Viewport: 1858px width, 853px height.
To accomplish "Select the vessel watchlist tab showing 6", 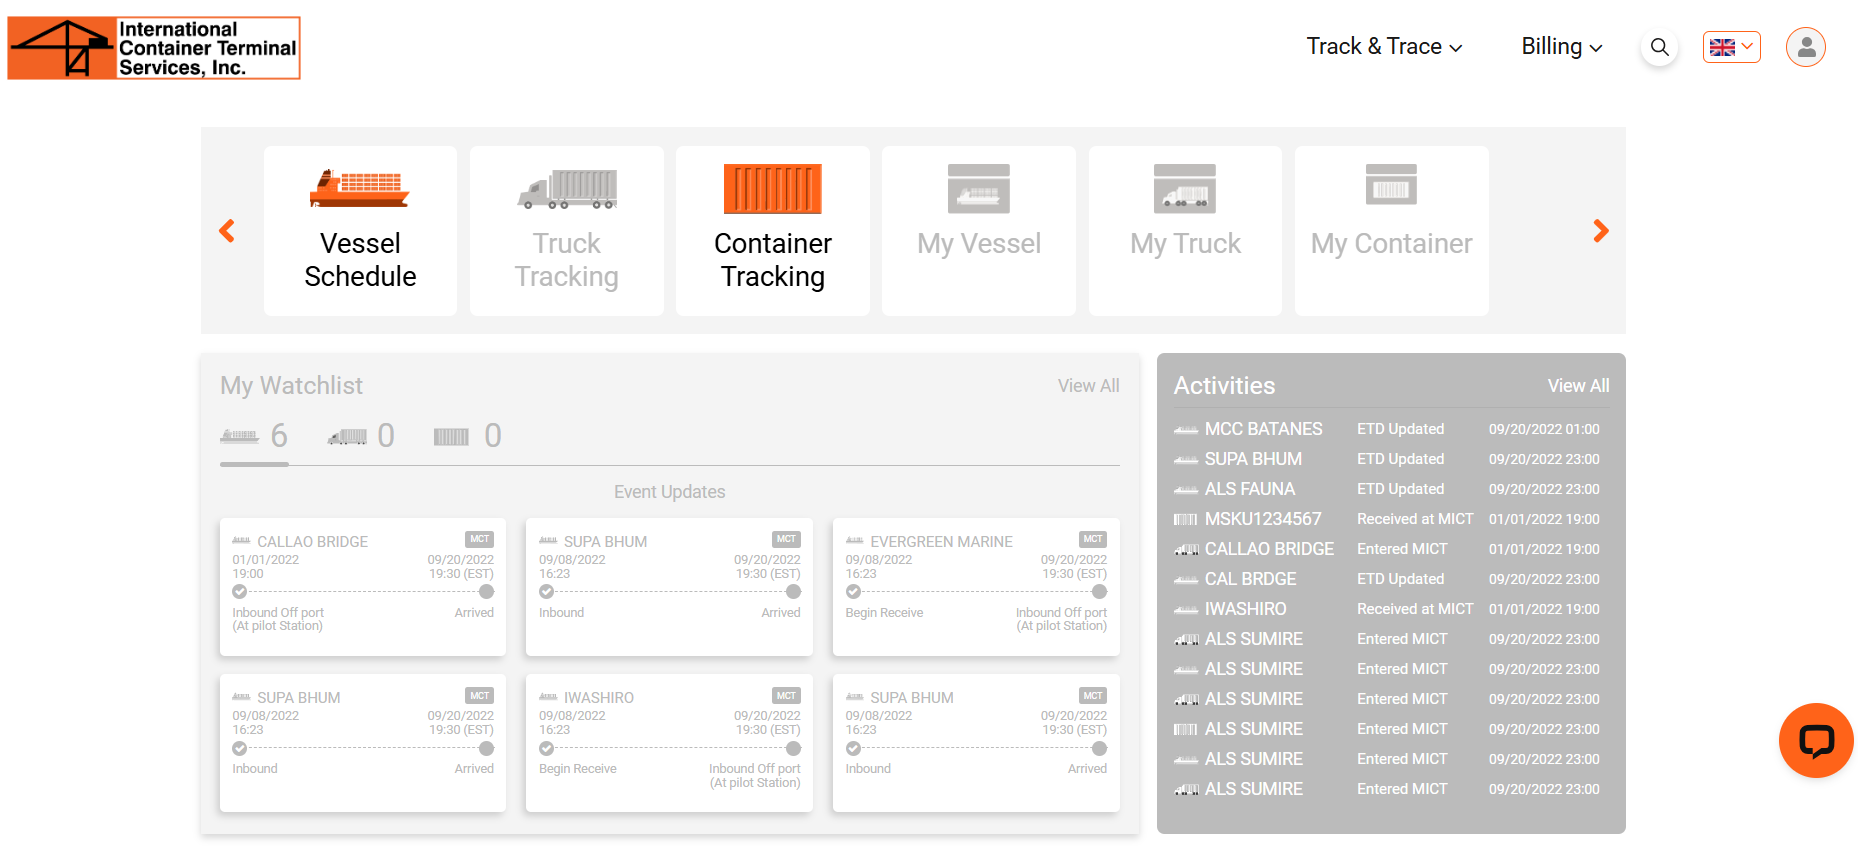I will (254, 436).
